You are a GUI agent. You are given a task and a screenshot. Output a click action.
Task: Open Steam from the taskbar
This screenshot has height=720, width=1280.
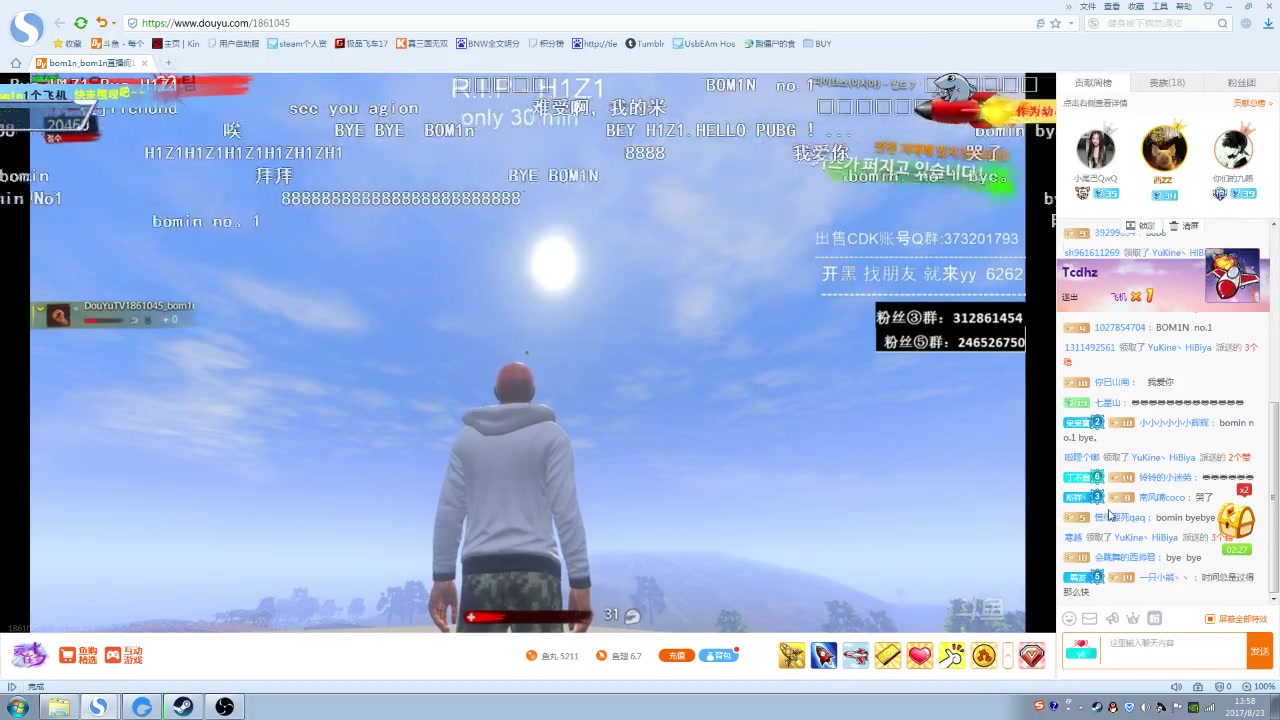click(183, 707)
